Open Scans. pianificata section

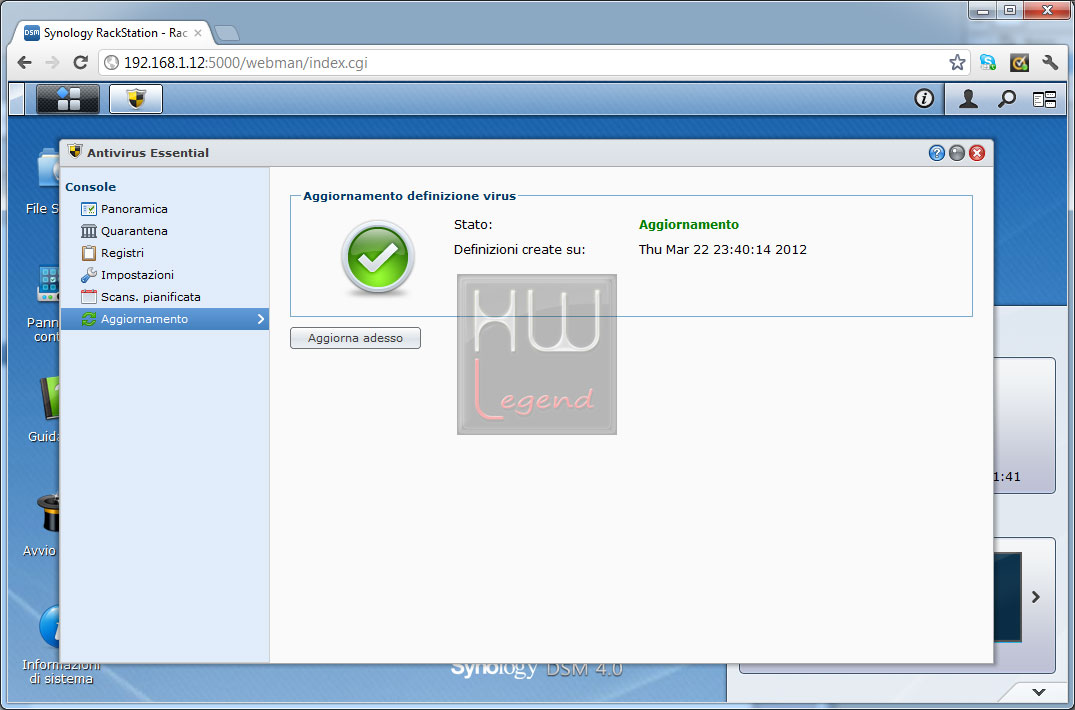point(165,297)
